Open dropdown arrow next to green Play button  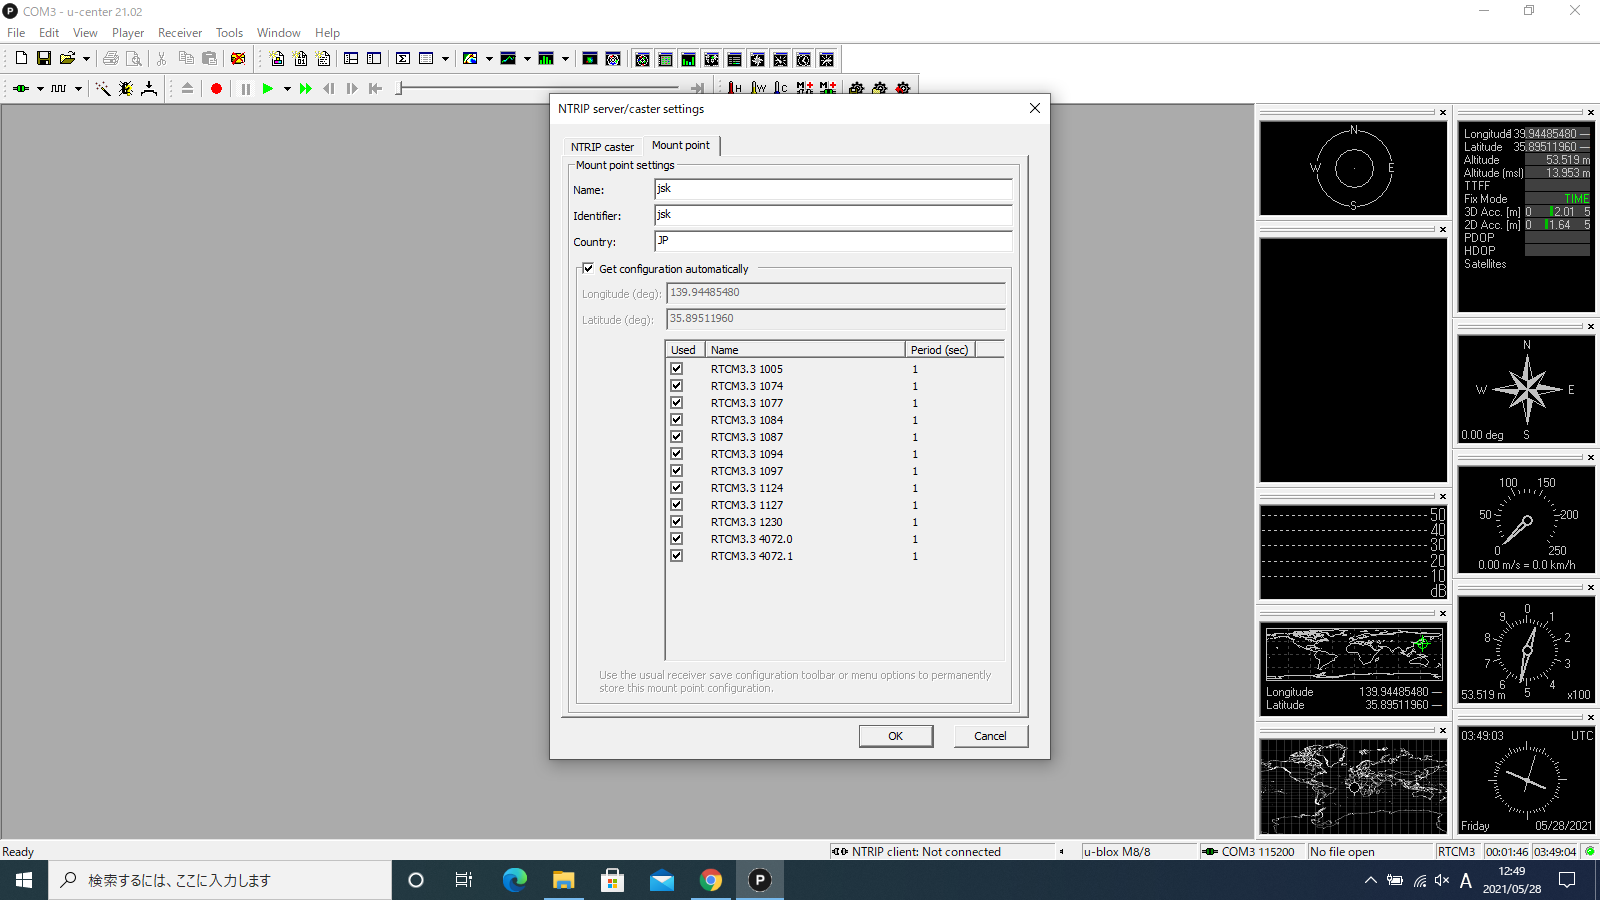point(287,89)
